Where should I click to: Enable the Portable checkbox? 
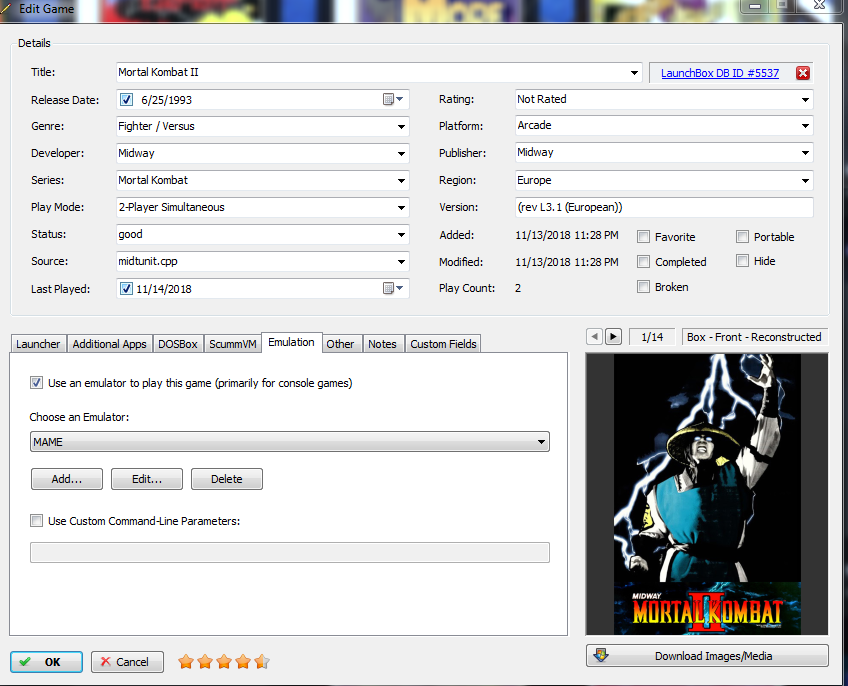(743, 236)
